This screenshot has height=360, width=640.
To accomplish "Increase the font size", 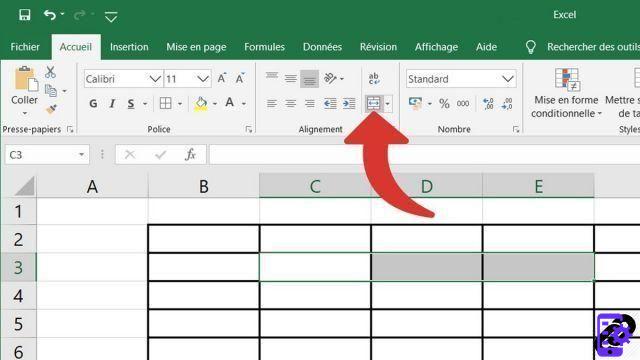I will pos(222,78).
